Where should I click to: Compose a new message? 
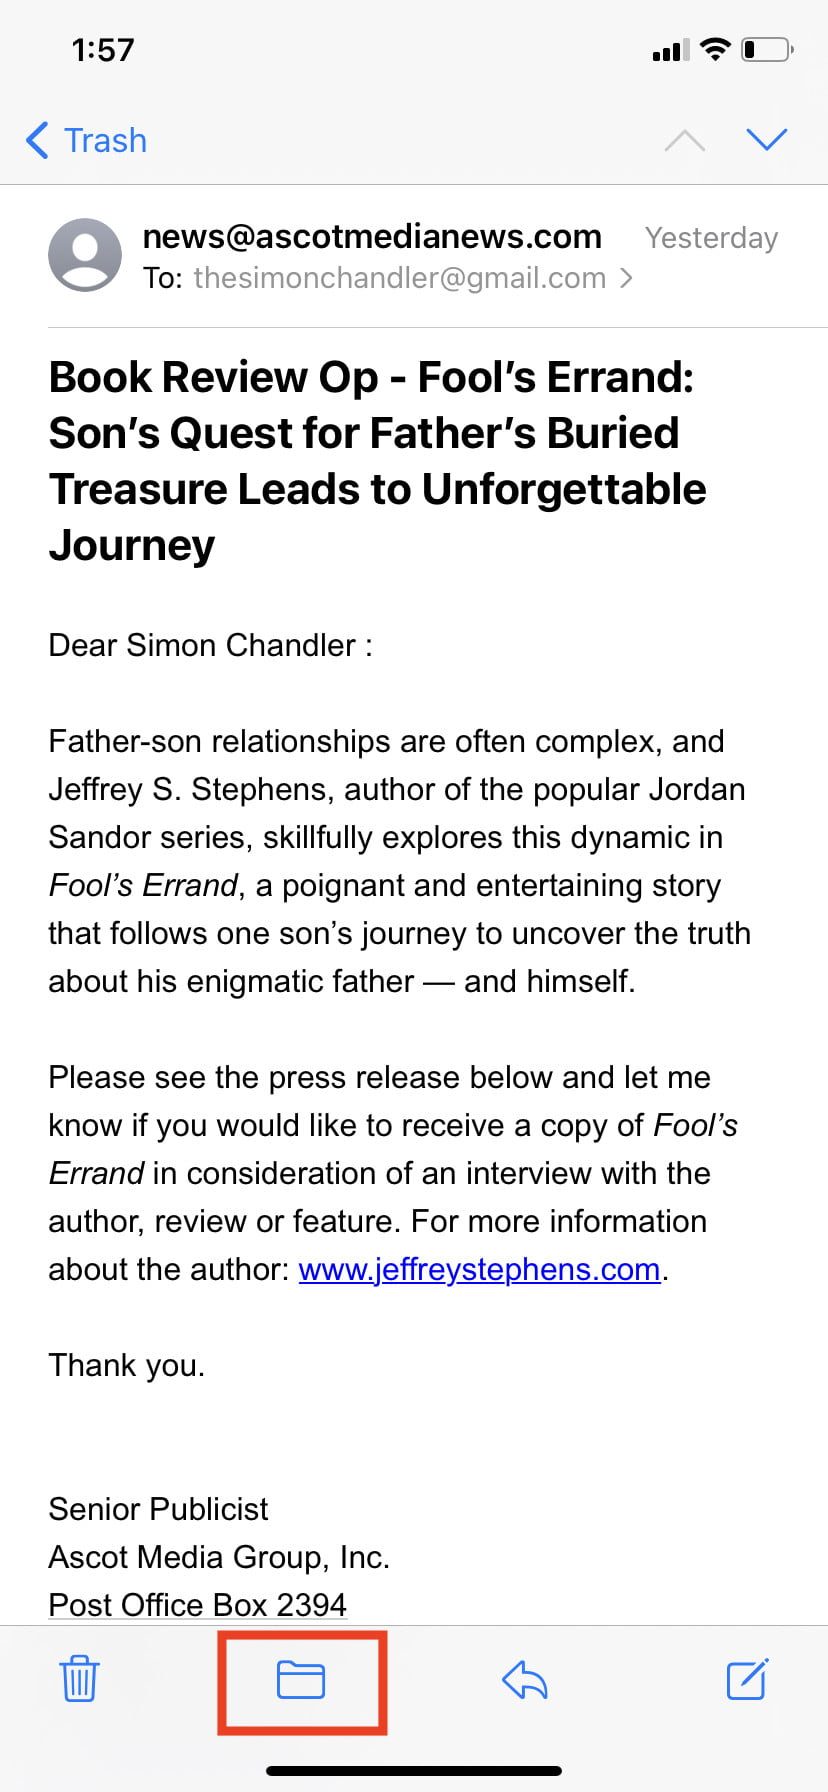[747, 1679]
